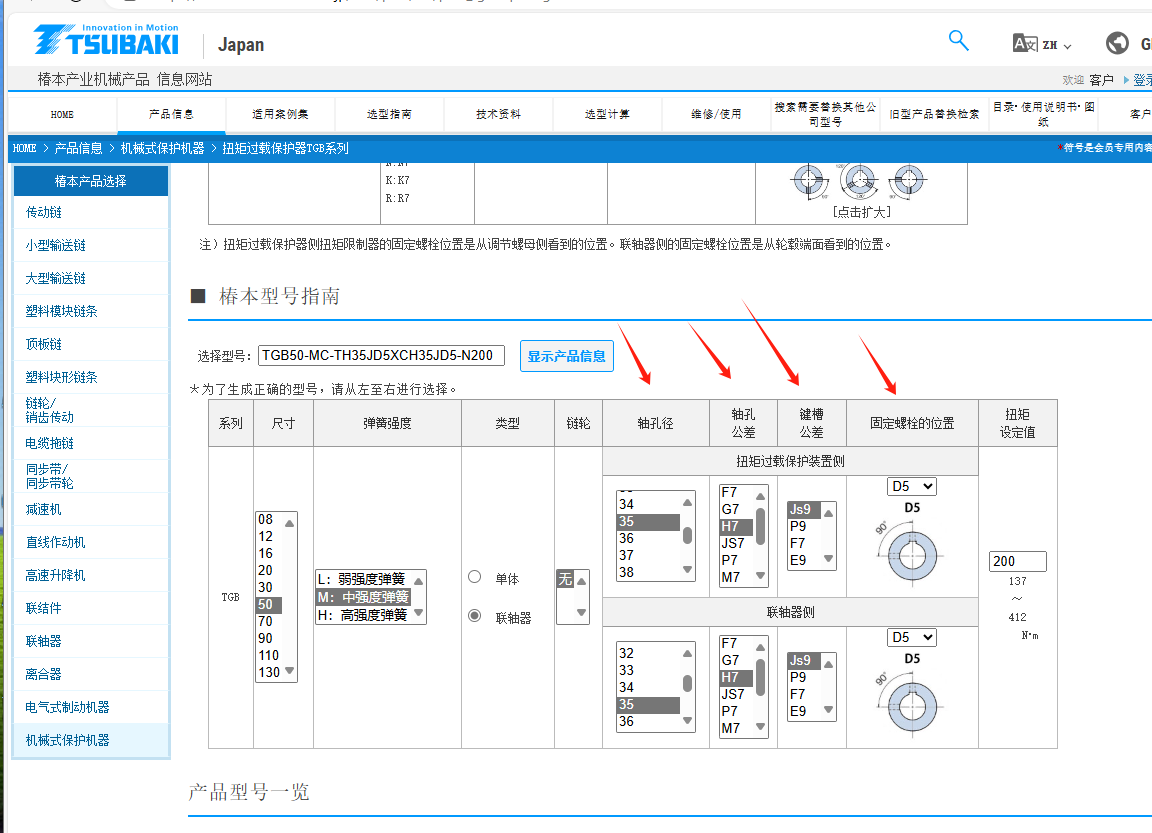Open the 维修/使用 menu tab
The height and width of the screenshot is (833, 1152).
point(716,114)
